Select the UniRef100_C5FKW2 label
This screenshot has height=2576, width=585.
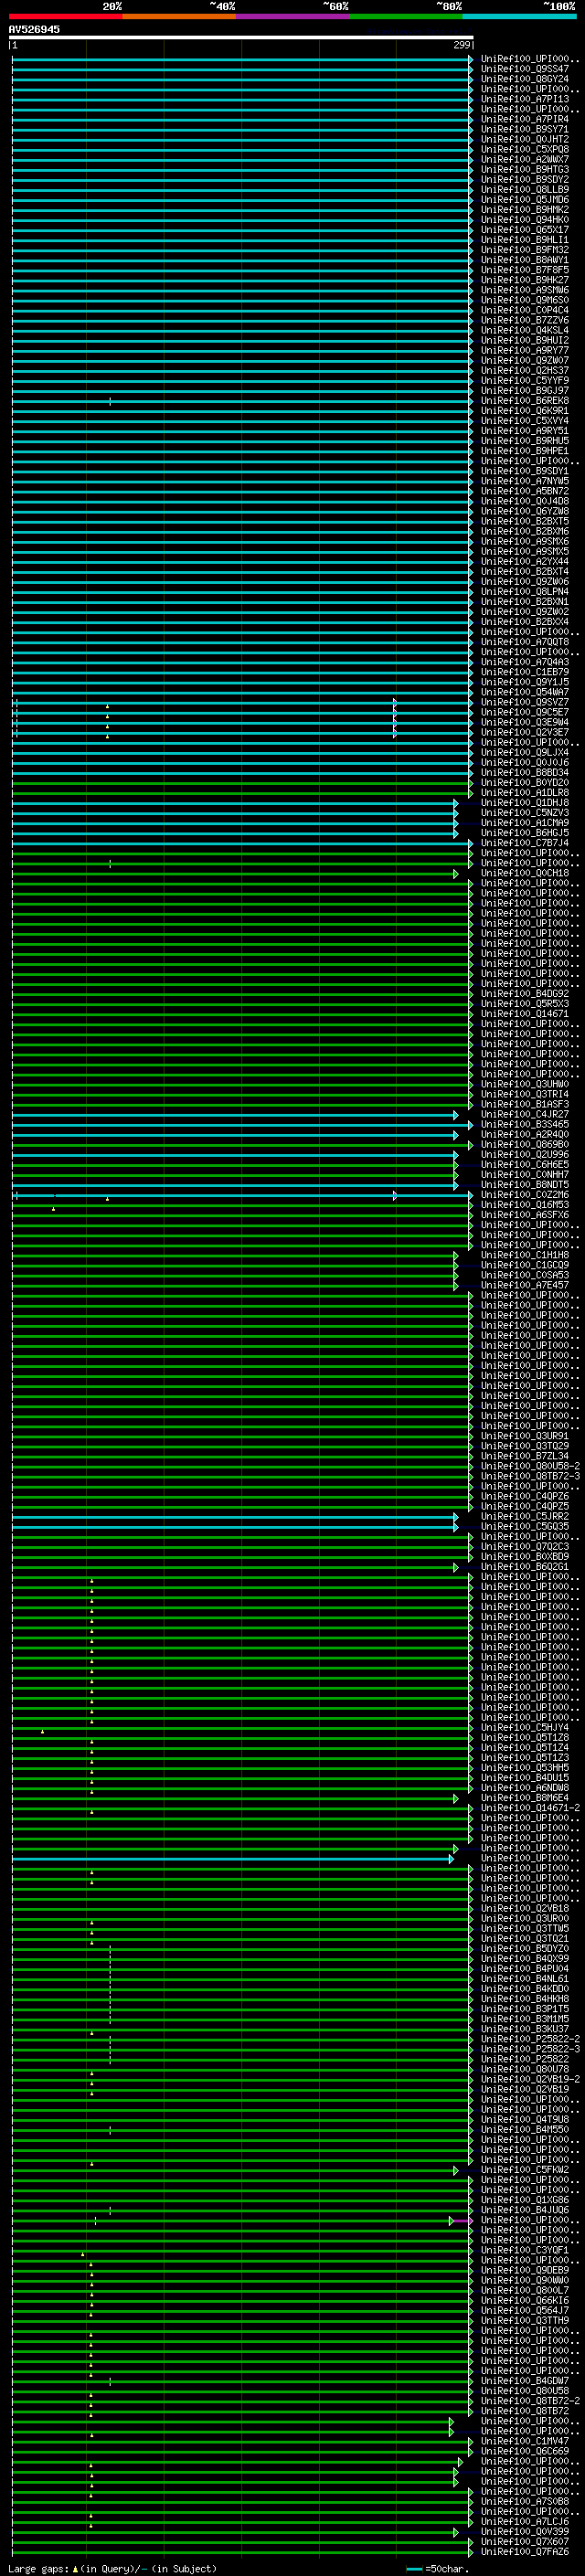[x=525, y=2169]
